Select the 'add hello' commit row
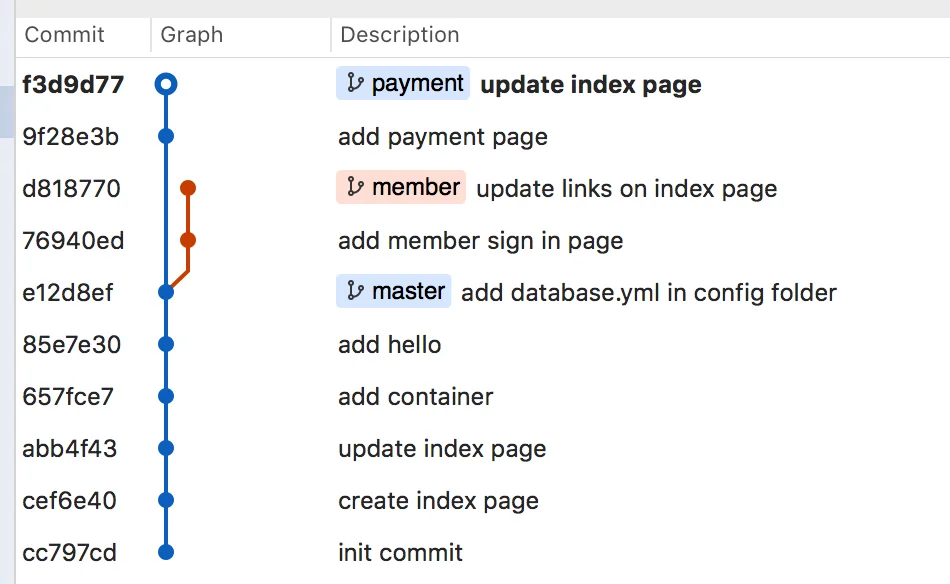 389,345
